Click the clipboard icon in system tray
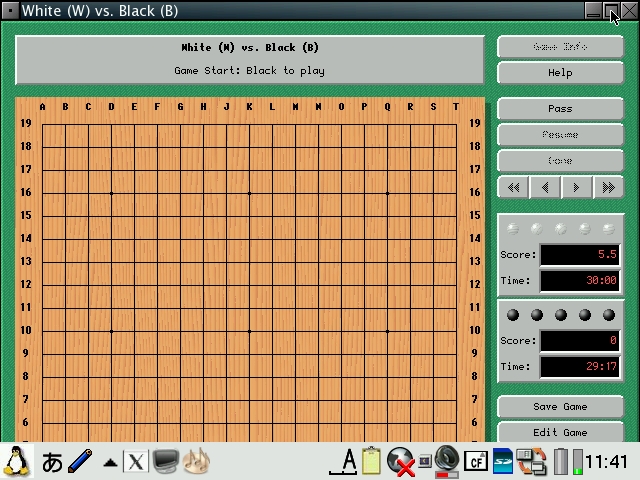640x480 pixels. point(372,461)
